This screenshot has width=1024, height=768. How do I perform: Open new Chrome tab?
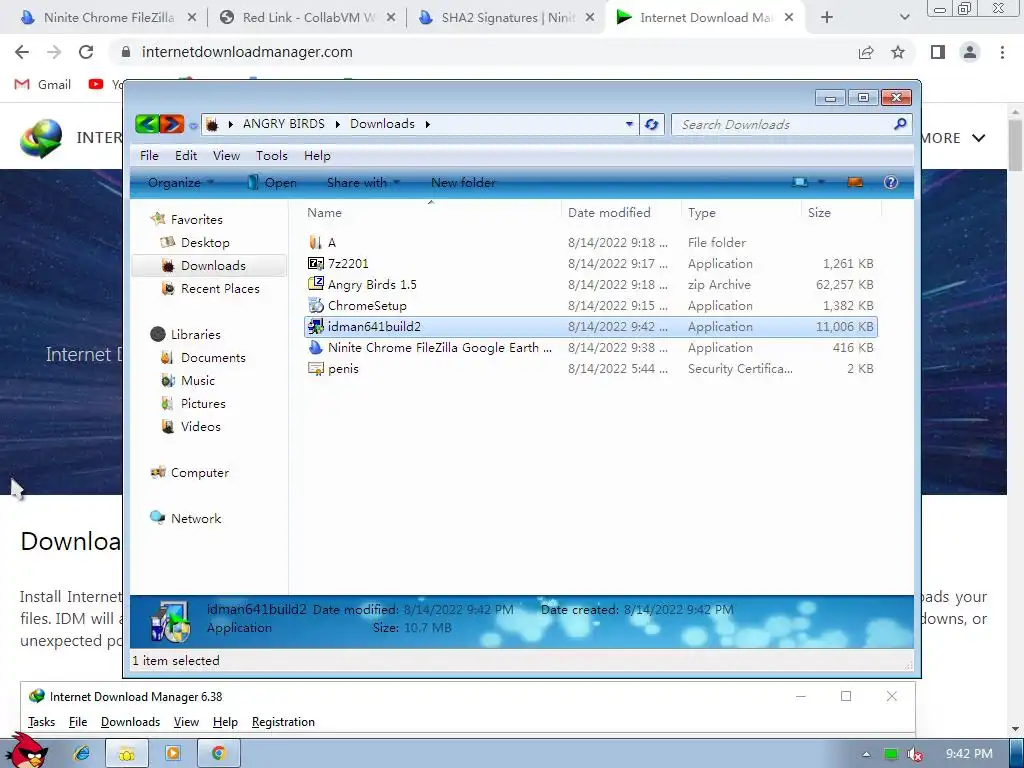(827, 18)
